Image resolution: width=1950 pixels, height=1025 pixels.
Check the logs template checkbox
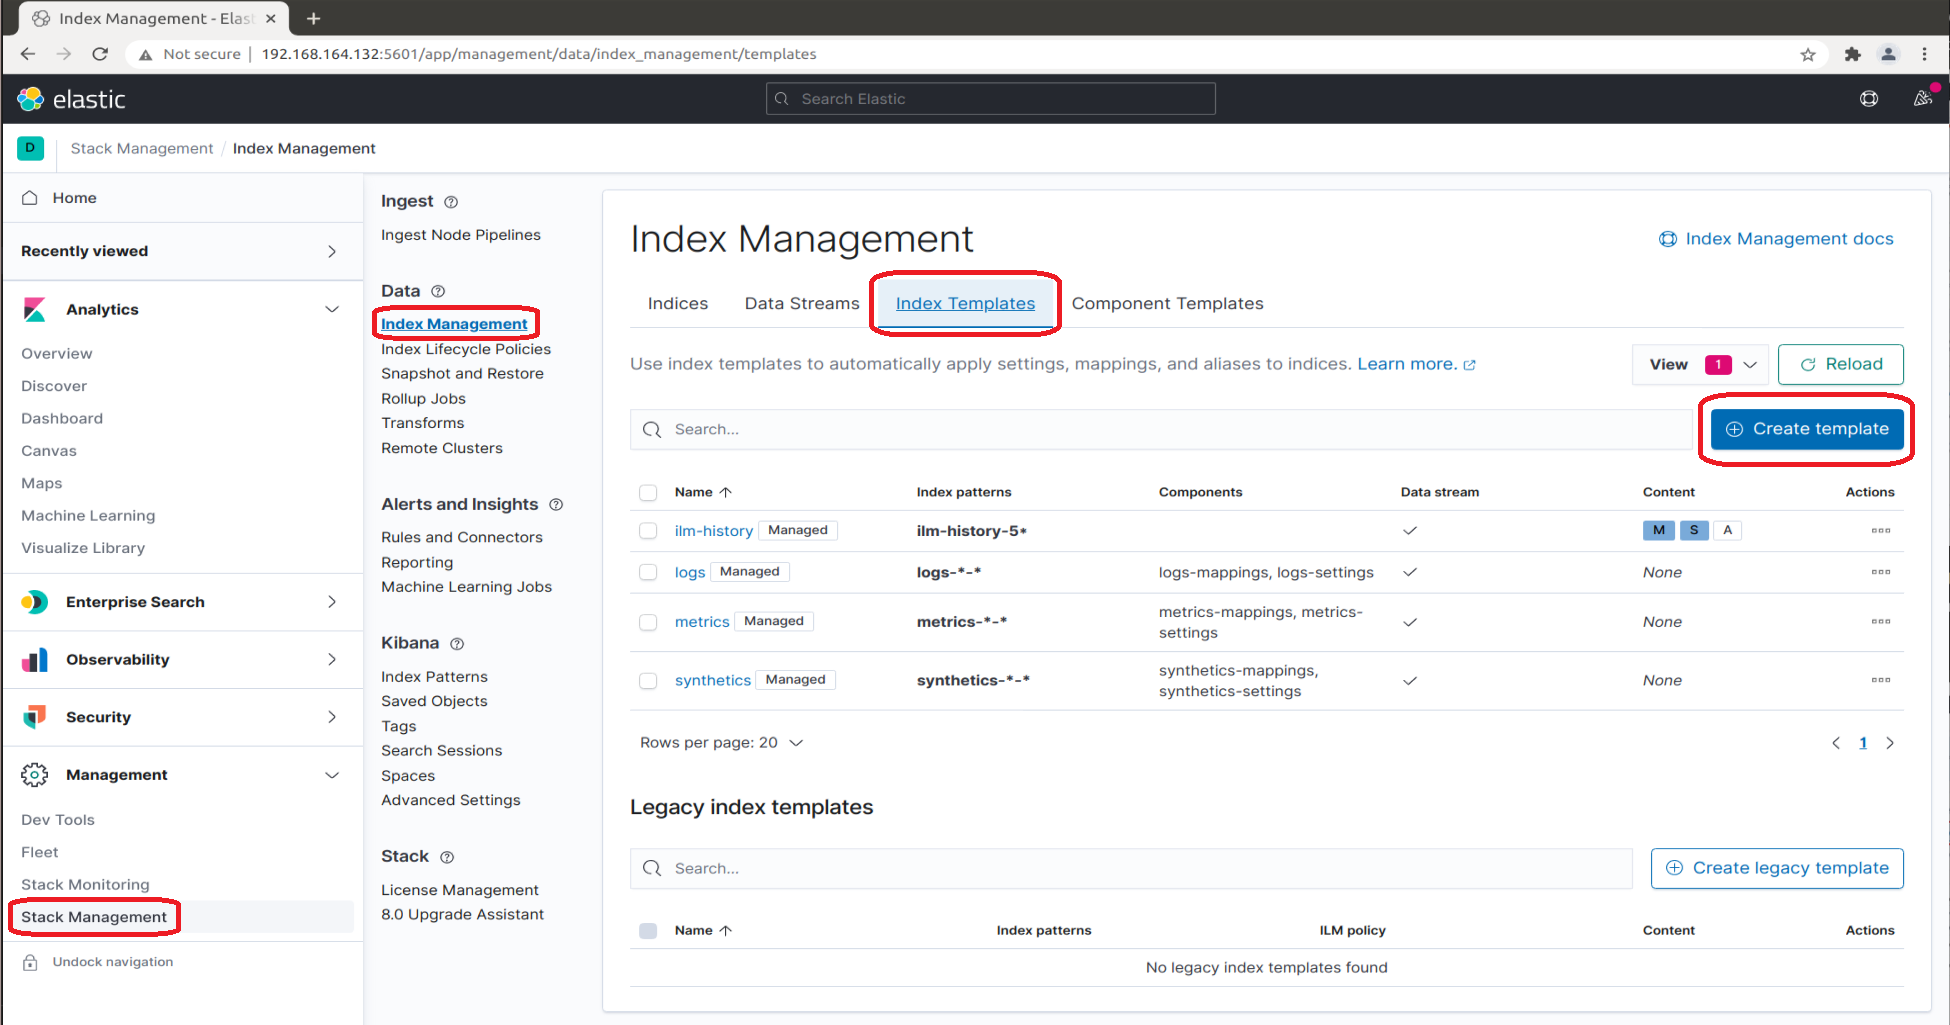(648, 572)
